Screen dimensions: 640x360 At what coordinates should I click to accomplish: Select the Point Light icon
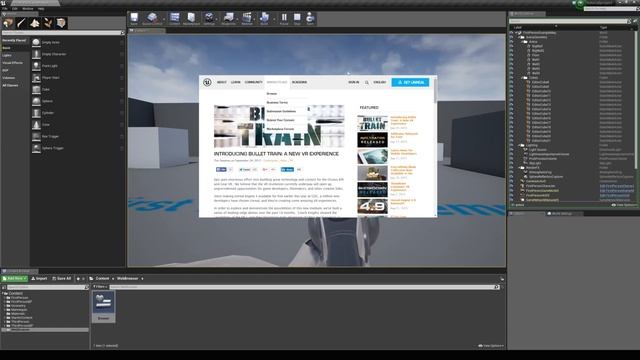[x=36, y=65]
